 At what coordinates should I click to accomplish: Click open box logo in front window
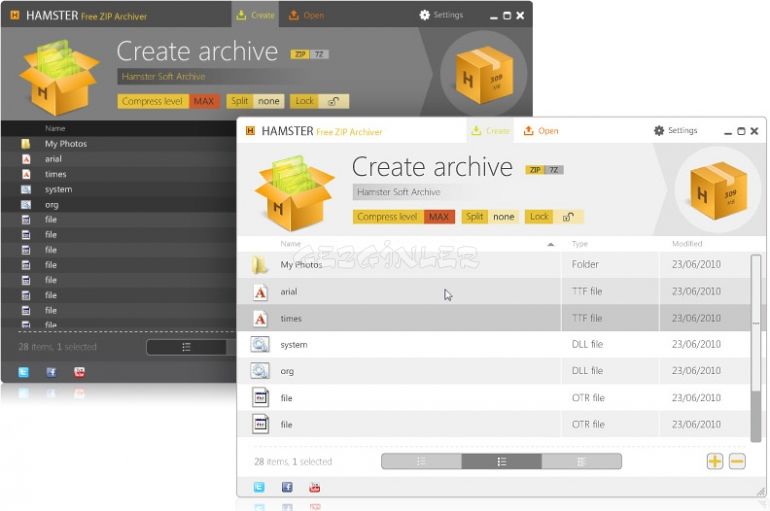[x=295, y=193]
